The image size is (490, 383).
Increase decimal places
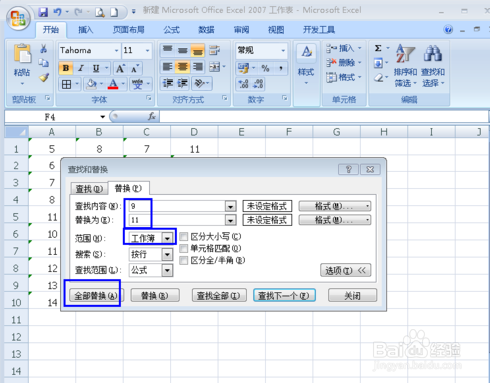click(x=243, y=84)
